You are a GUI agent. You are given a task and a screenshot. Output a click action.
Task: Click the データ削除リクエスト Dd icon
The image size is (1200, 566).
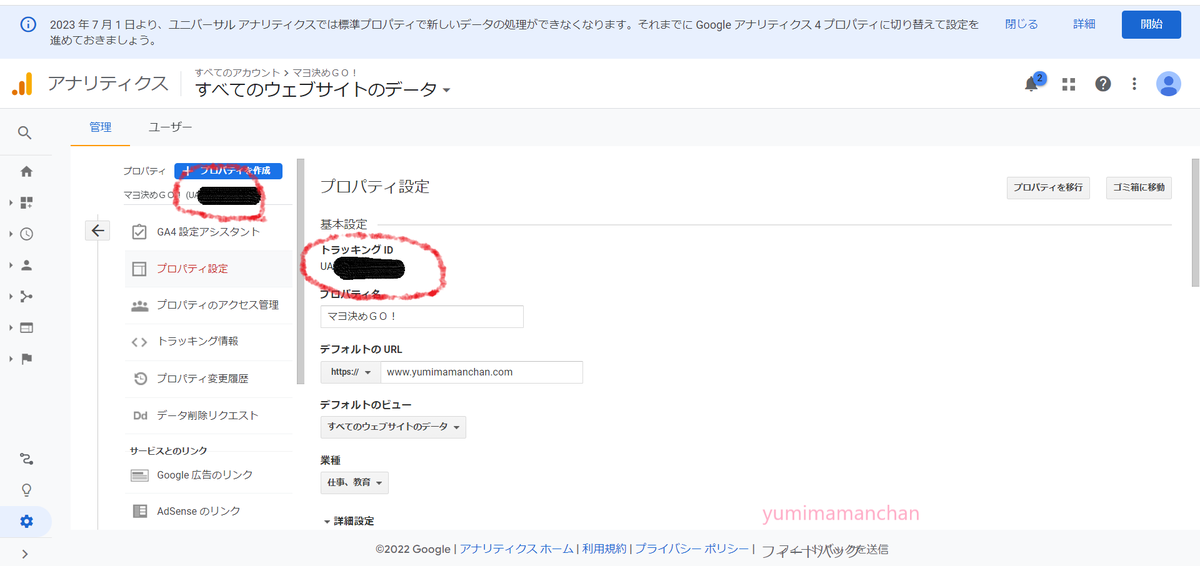point(140,415)
